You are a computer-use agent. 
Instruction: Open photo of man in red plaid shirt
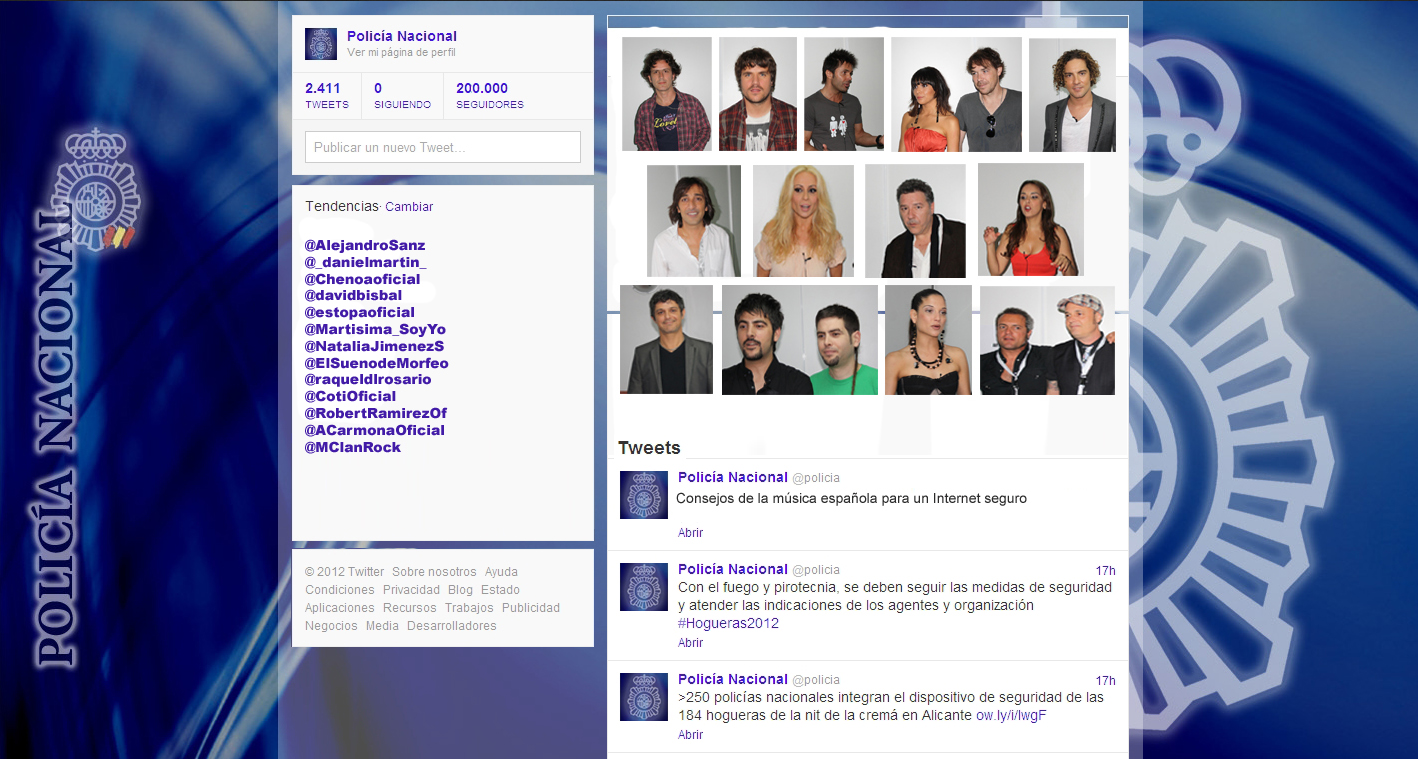click(x=757, y=94)
